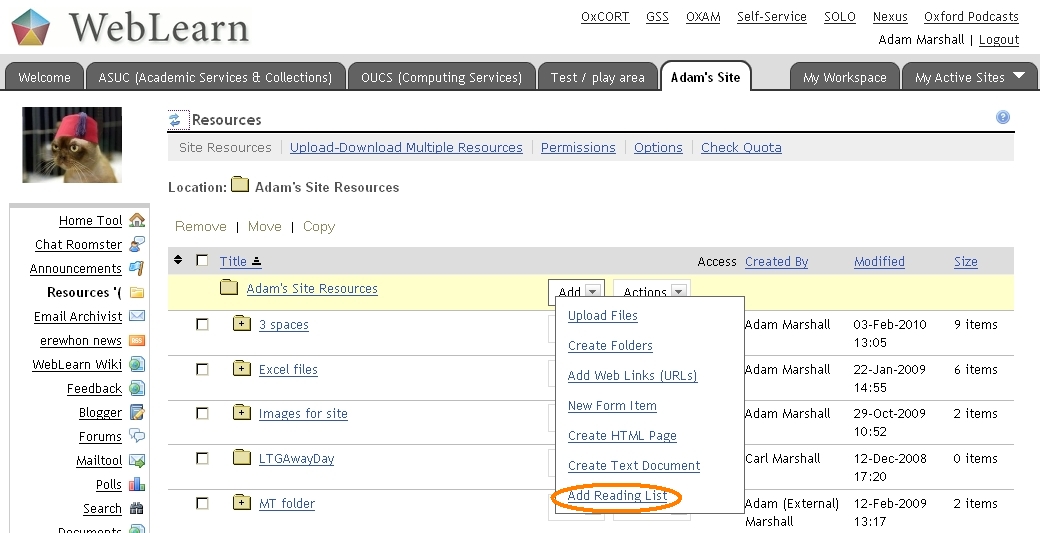Switch to the Test / play area tab
1040x533 pixels.
coord(597,77)
